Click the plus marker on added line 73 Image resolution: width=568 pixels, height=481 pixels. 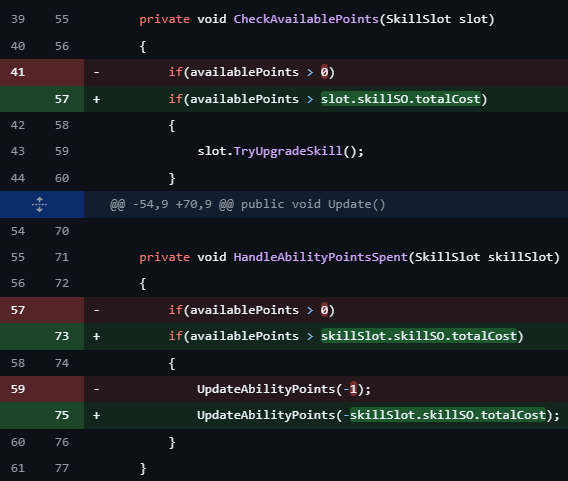tap(96, 336)
